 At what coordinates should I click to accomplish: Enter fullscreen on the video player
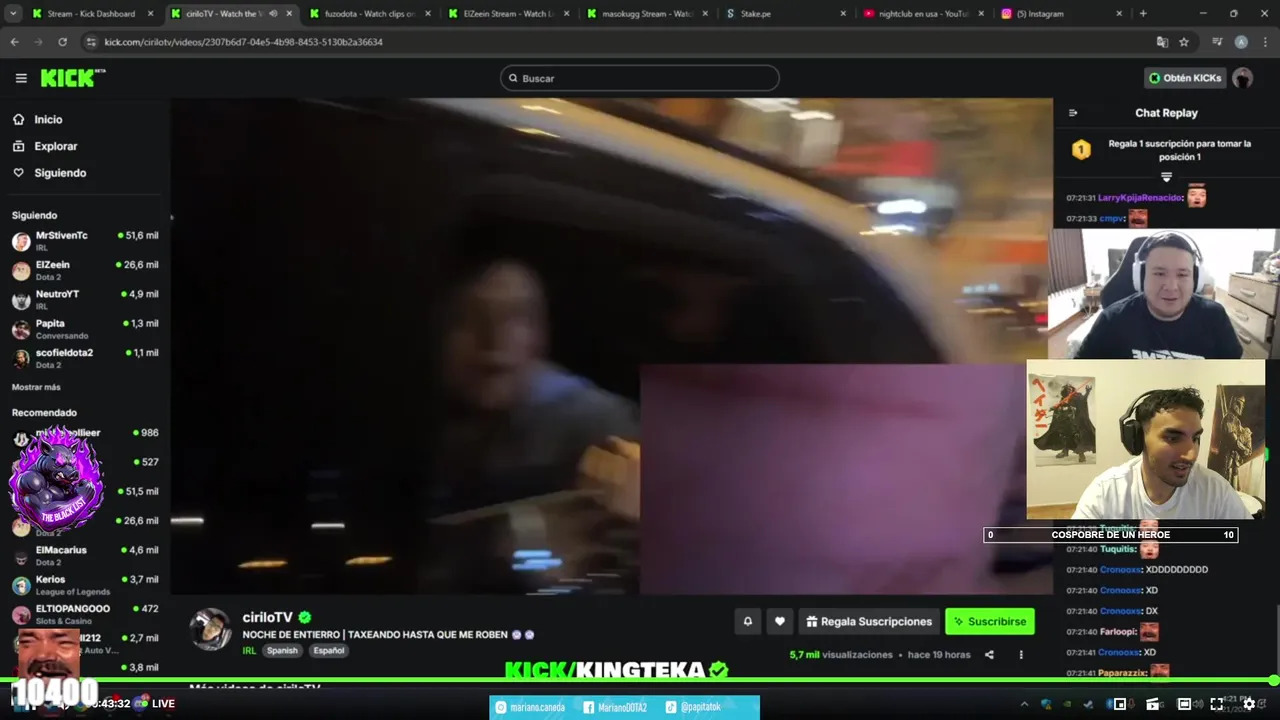click(1217, 704)
